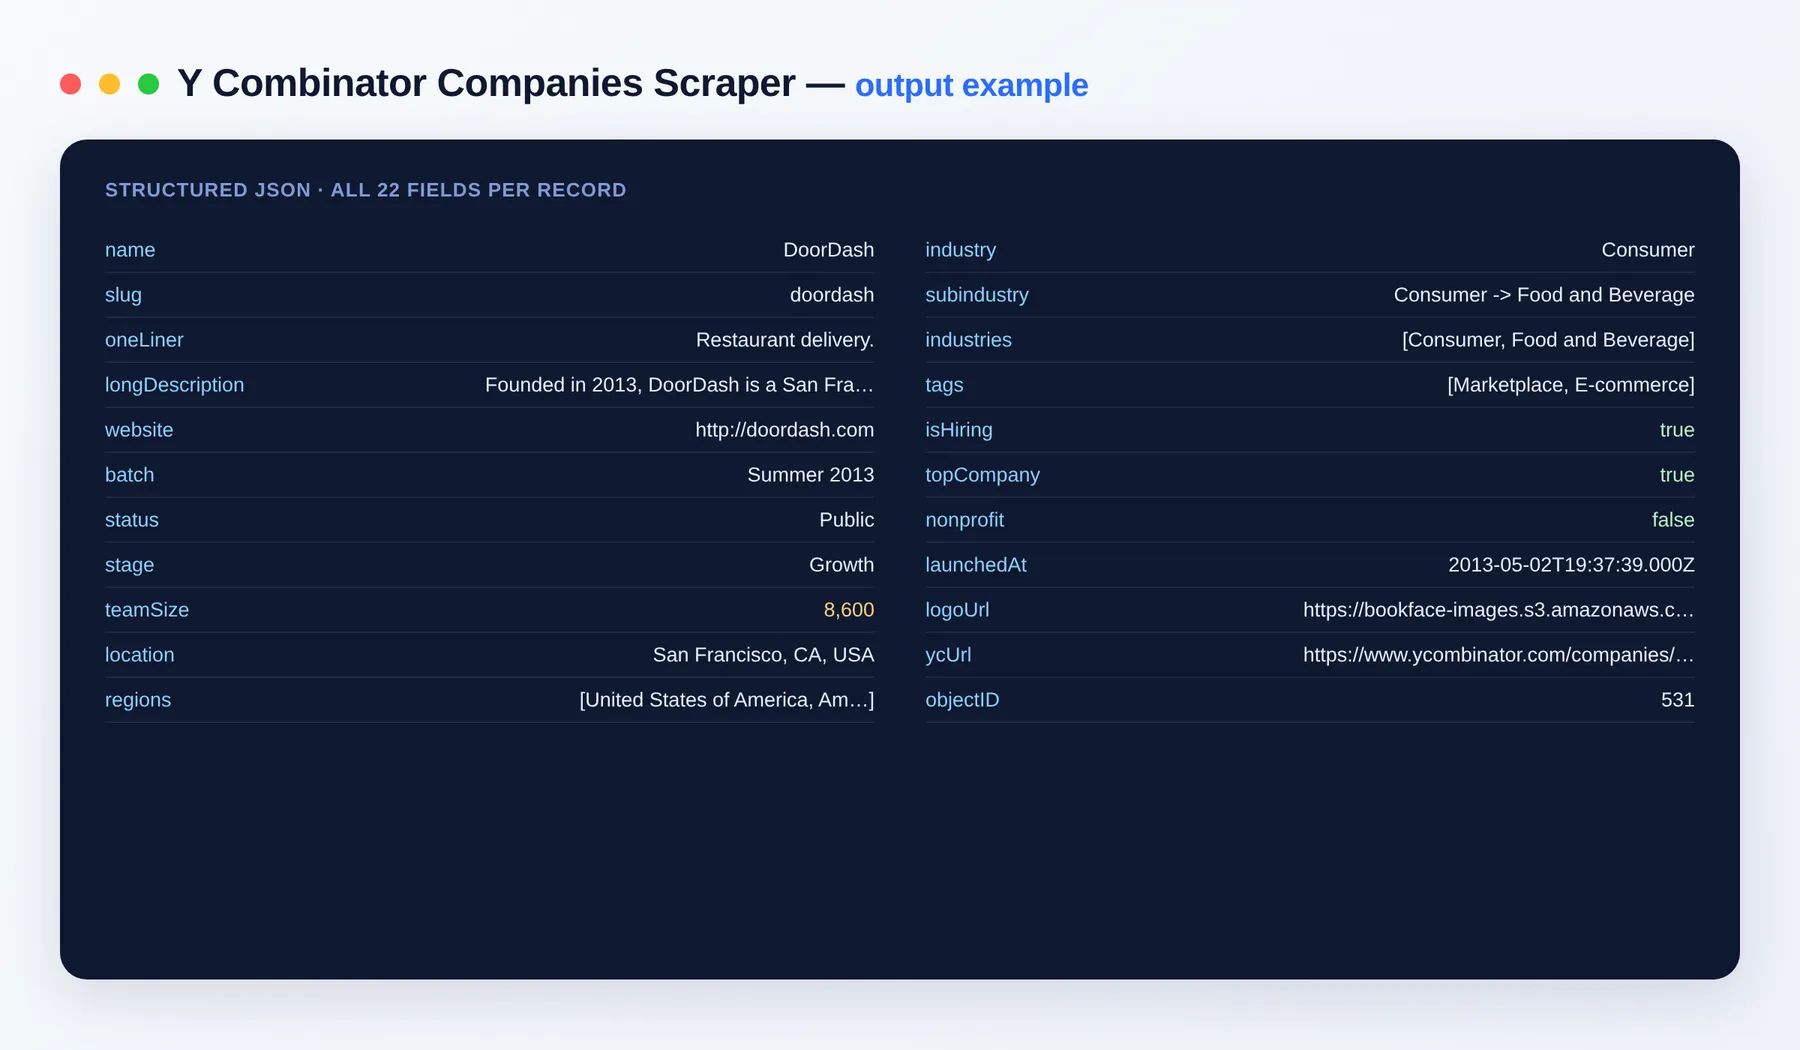Viewport: 1800px width, 1050px height.
Task: Click the lowercase 'doordash' slug value
Action: [x=831, y=295]
